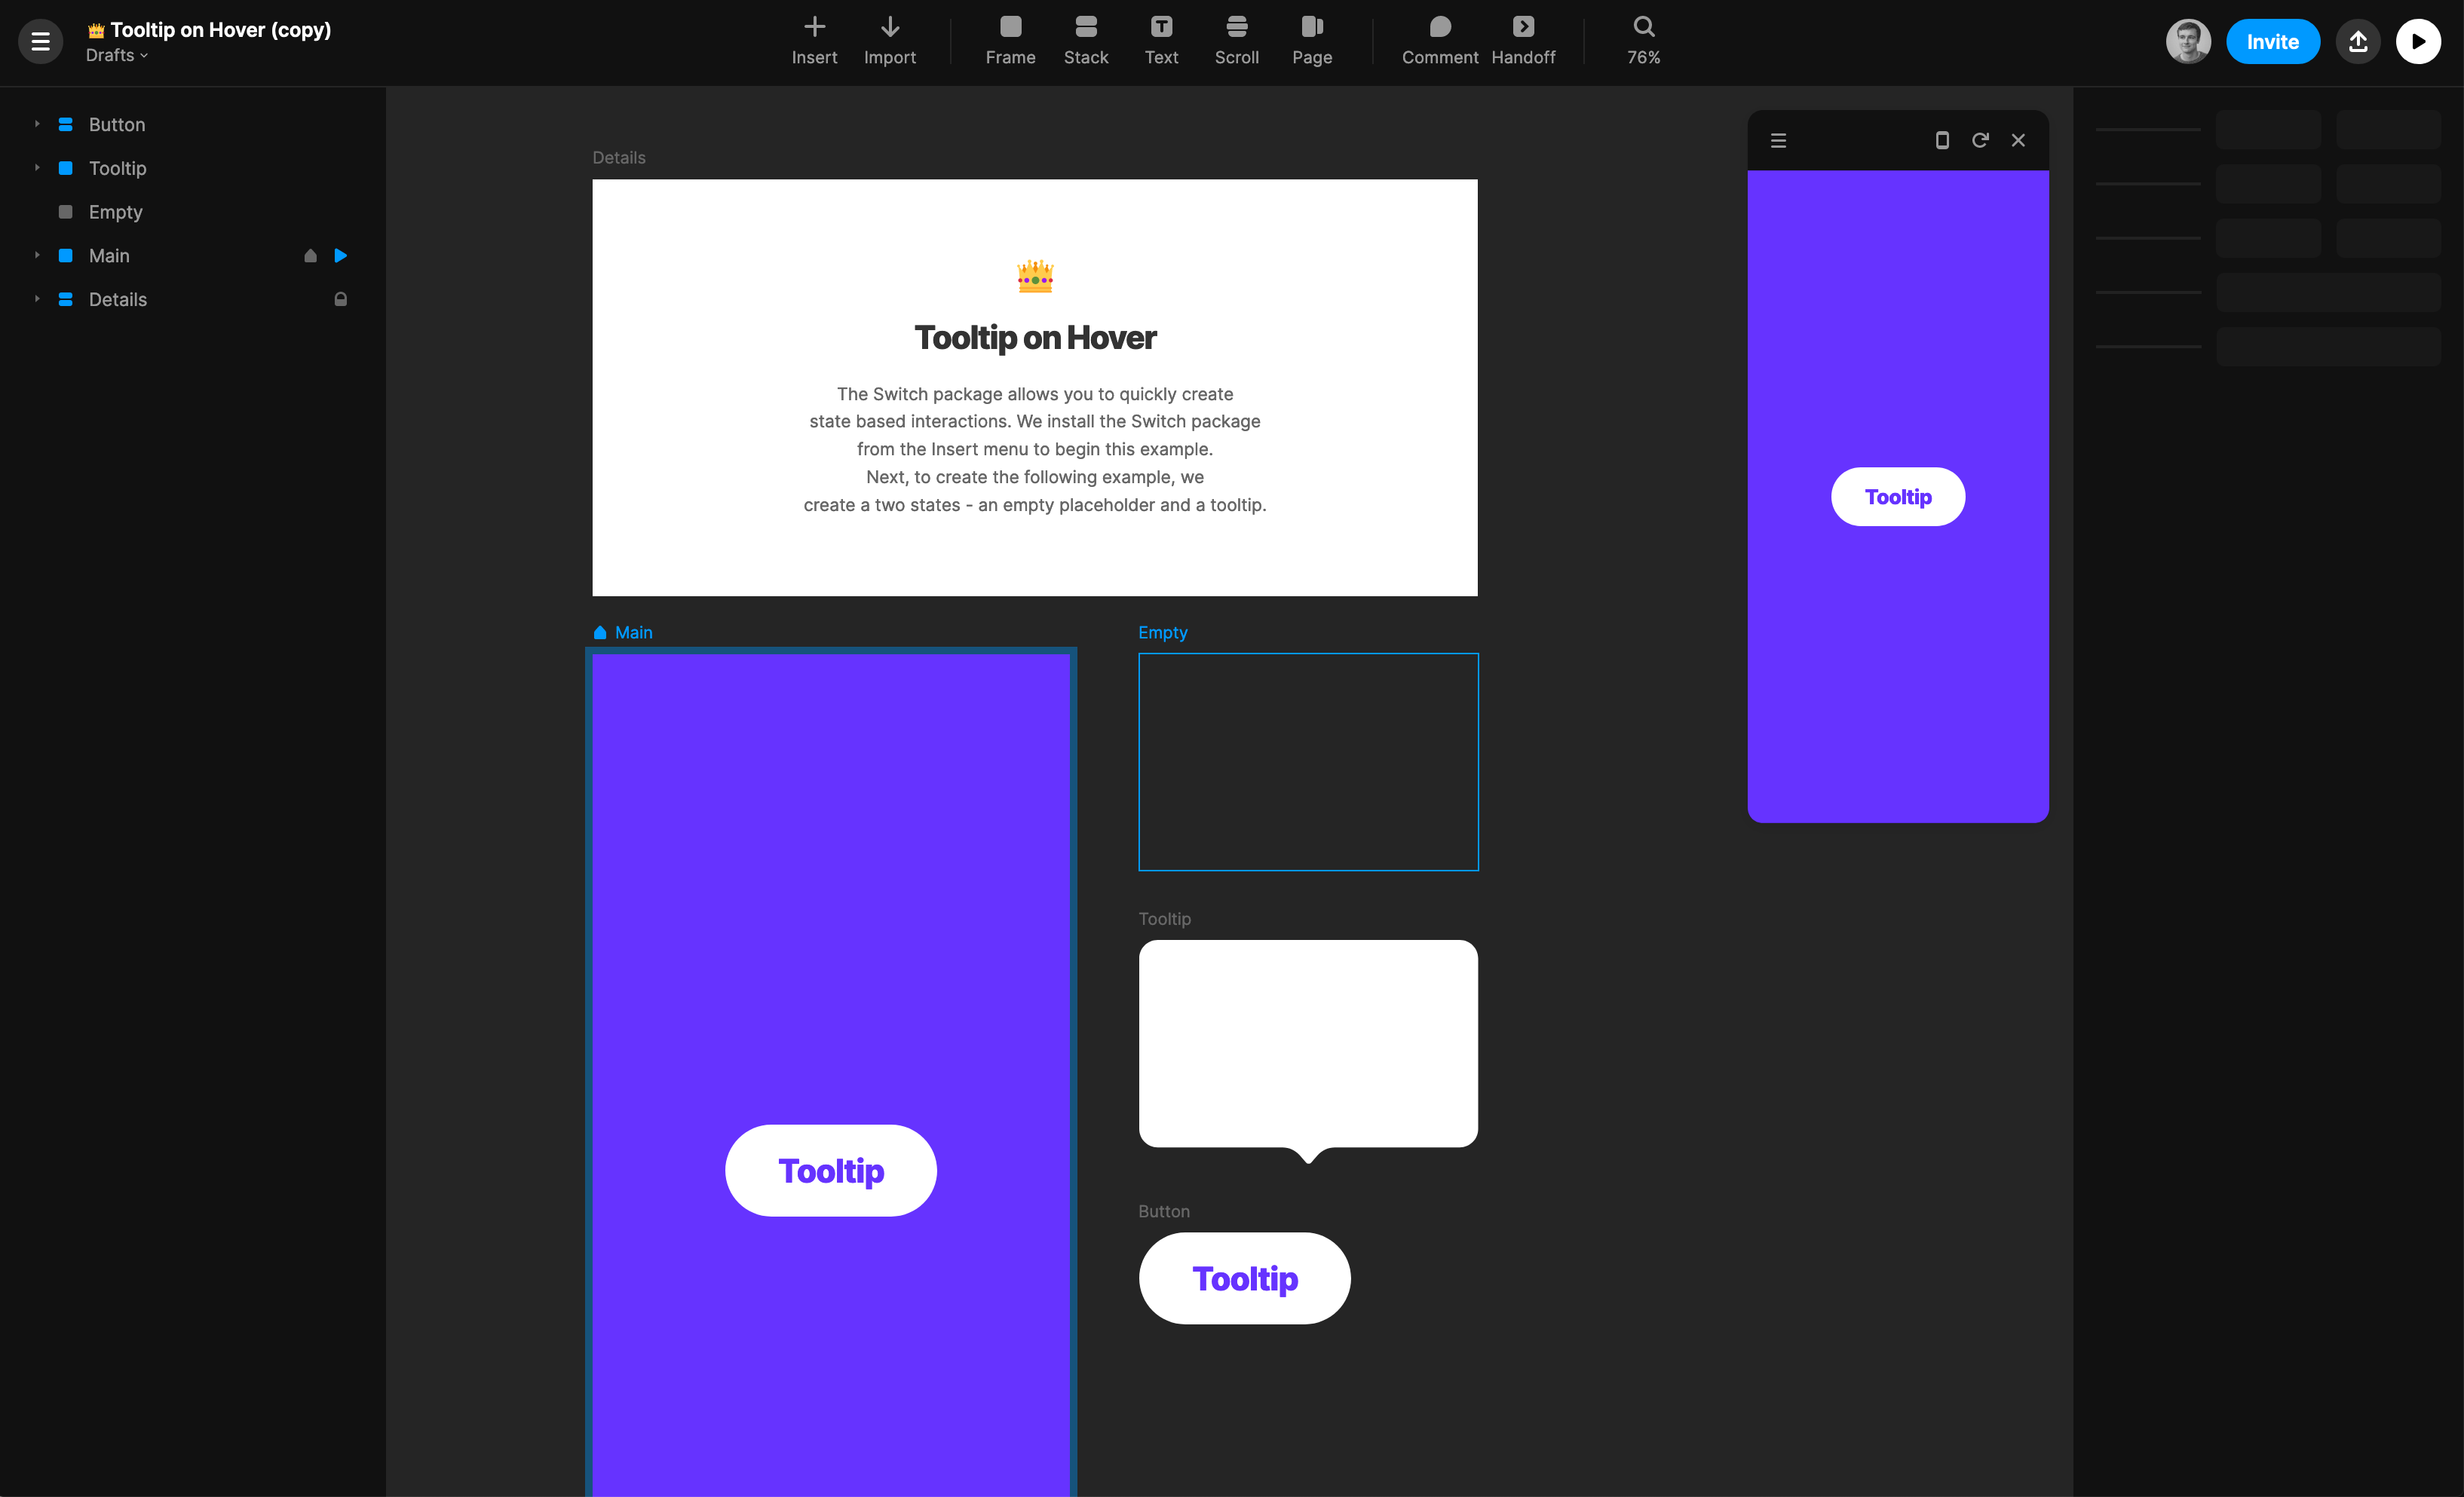Click the Import arrow icon
This screenshot has width=2464, height=1497.
point(889,27)
